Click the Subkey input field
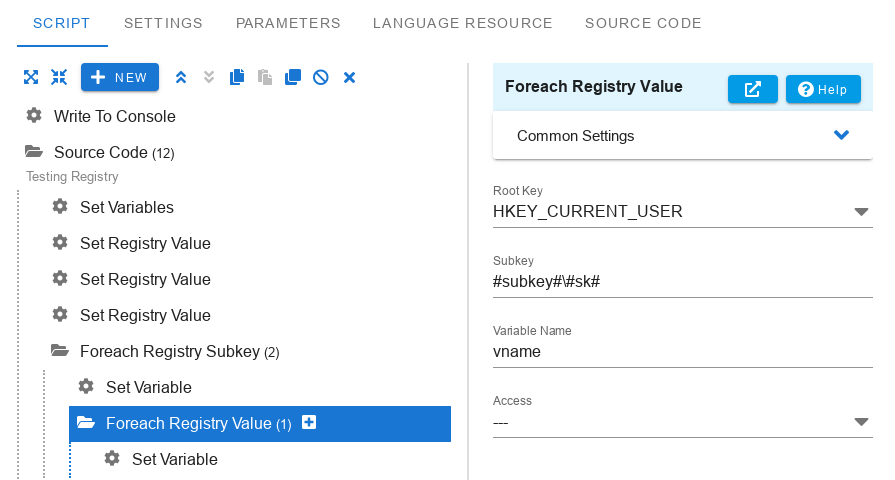Screen dimensions: 895x480 [682, 281]
